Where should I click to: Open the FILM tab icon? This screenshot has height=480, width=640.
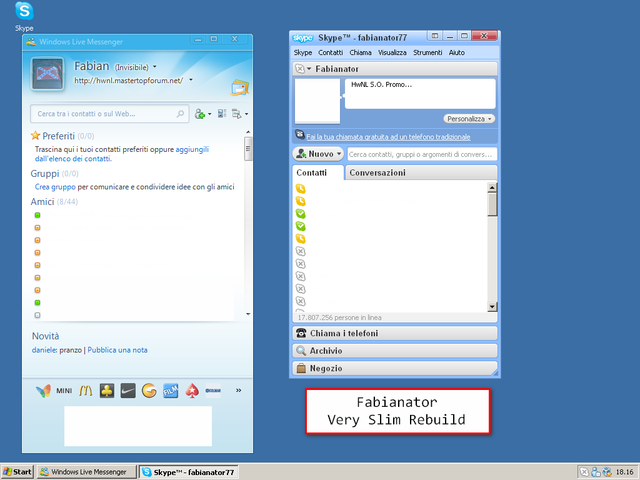click(171, 391)
